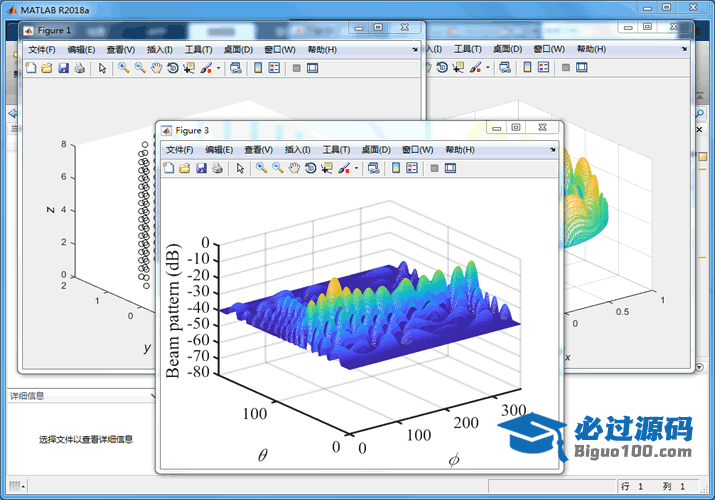
Task: Open 文件(F) menu in Figure 3
Action: click(x=180, y=150)
